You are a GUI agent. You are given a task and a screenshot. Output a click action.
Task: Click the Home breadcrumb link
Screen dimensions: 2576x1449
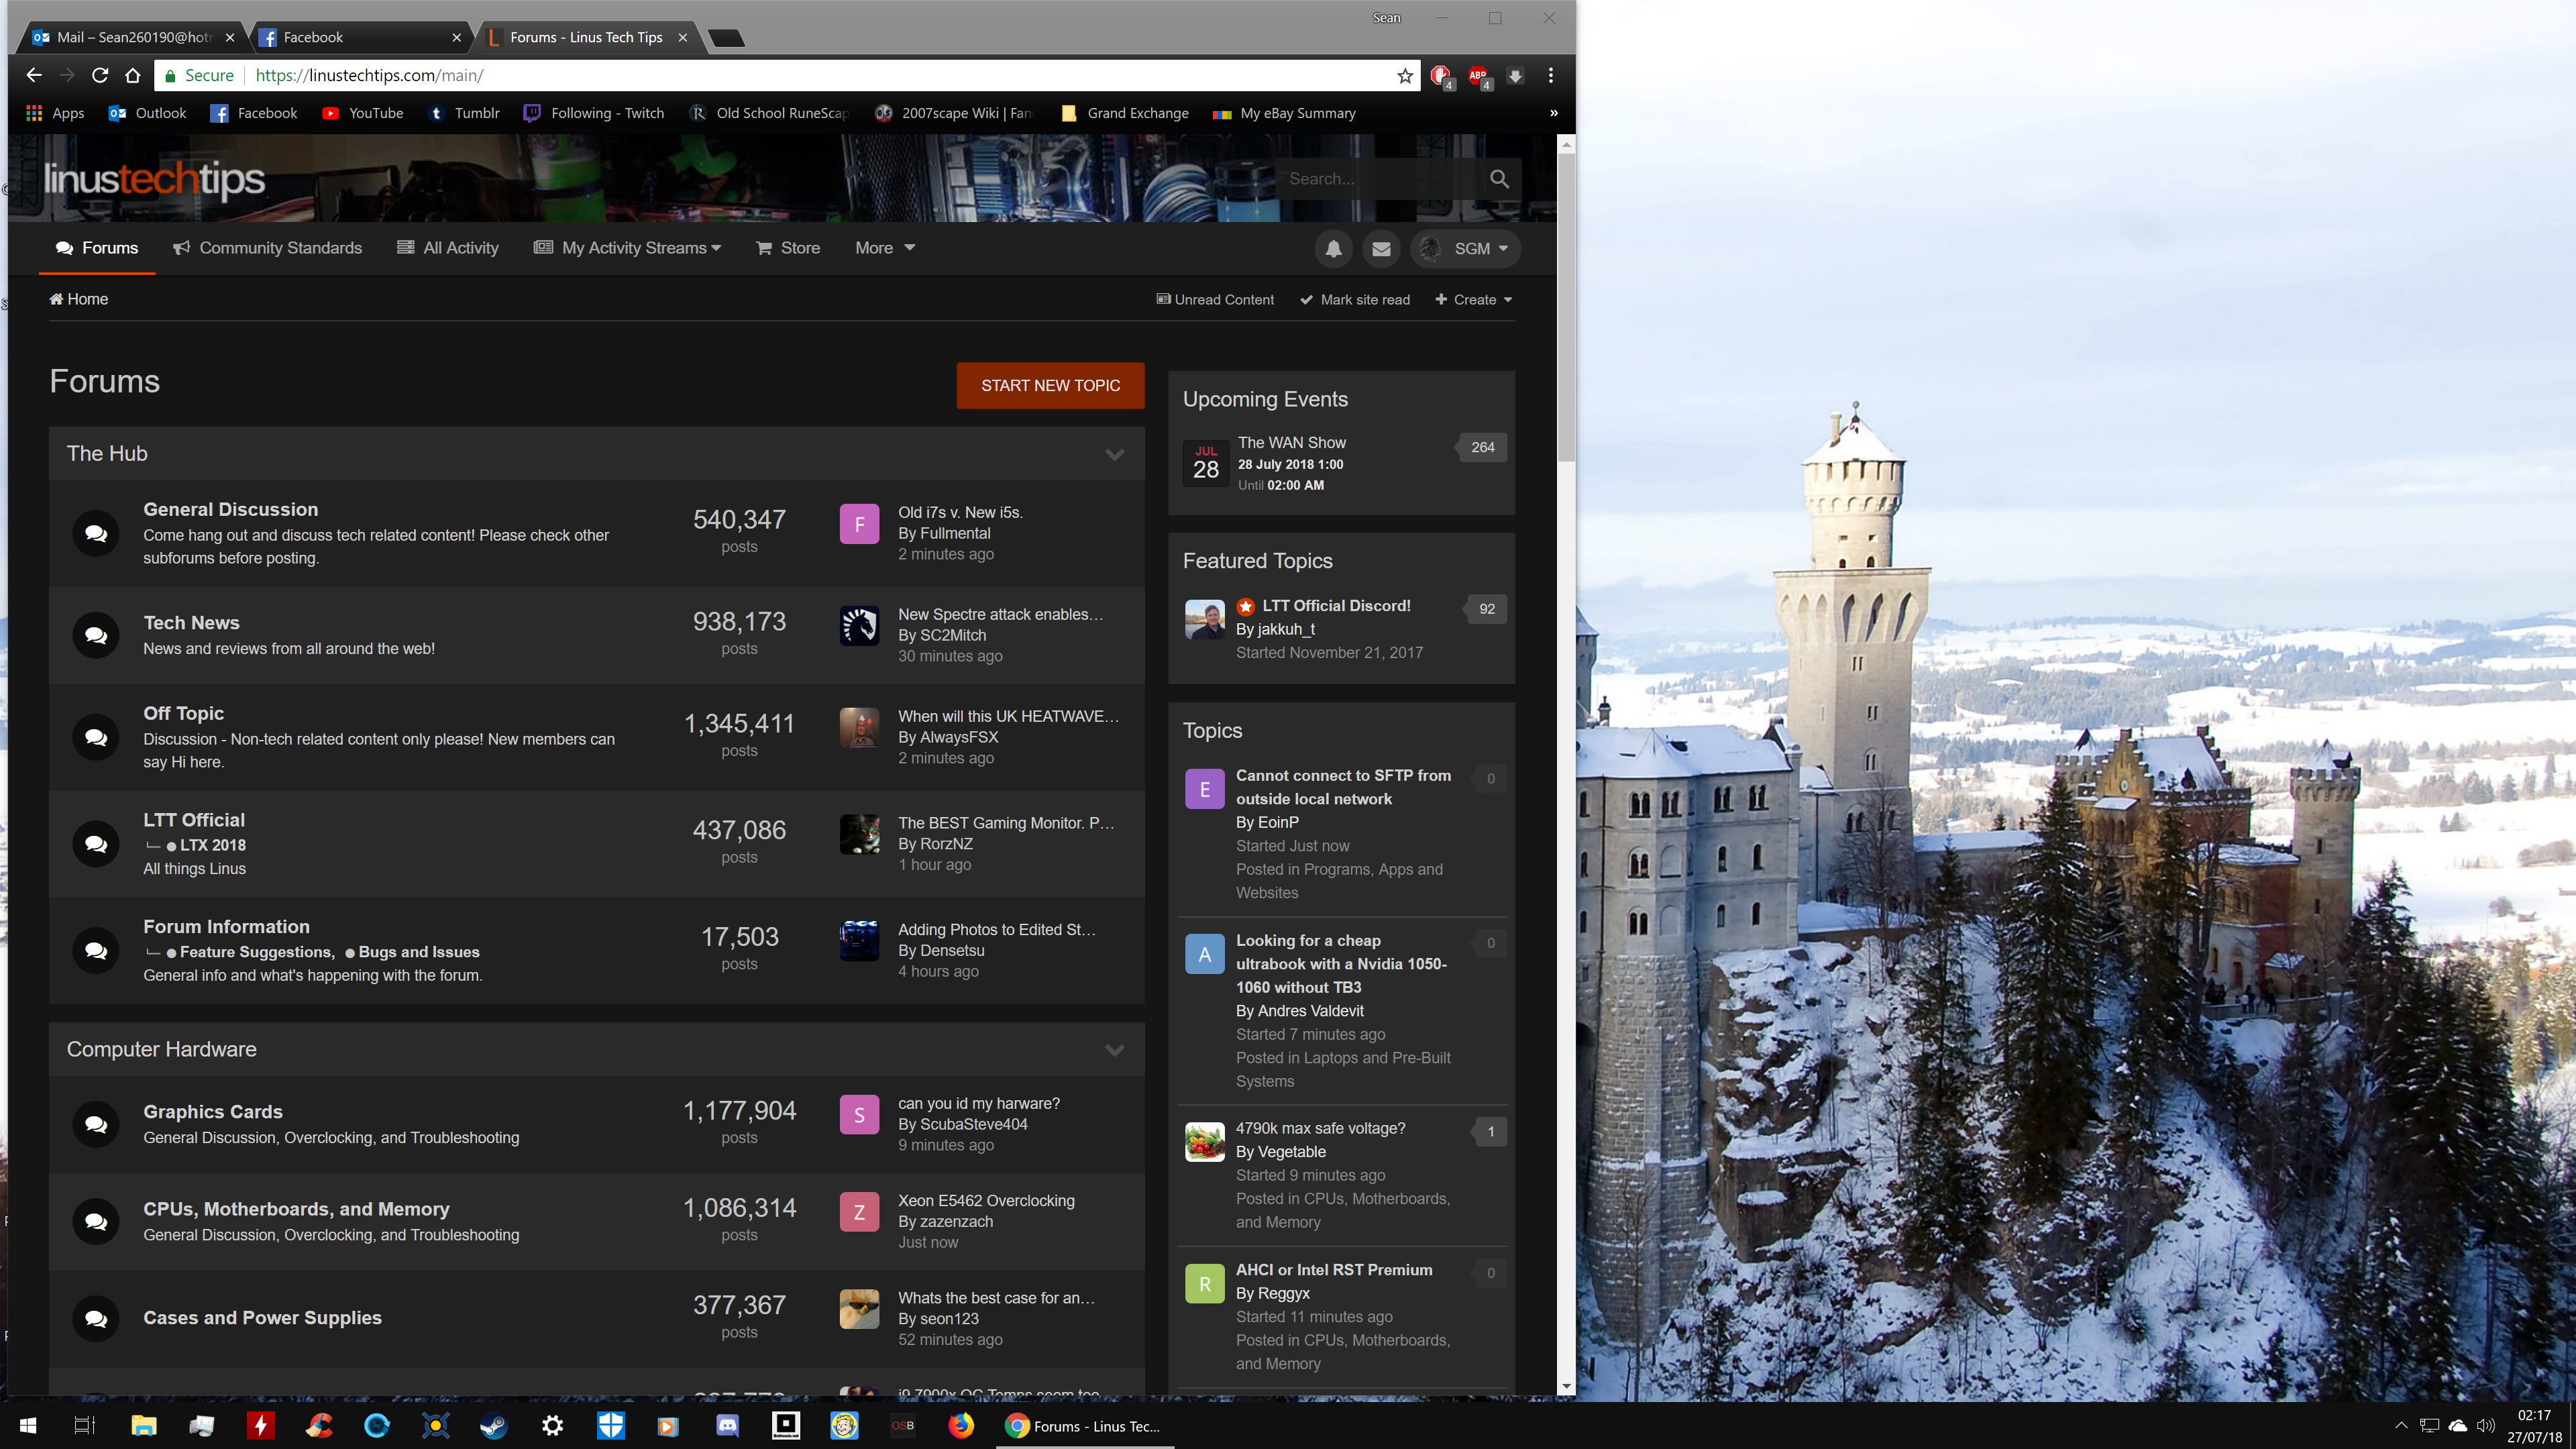coord(79,299)
